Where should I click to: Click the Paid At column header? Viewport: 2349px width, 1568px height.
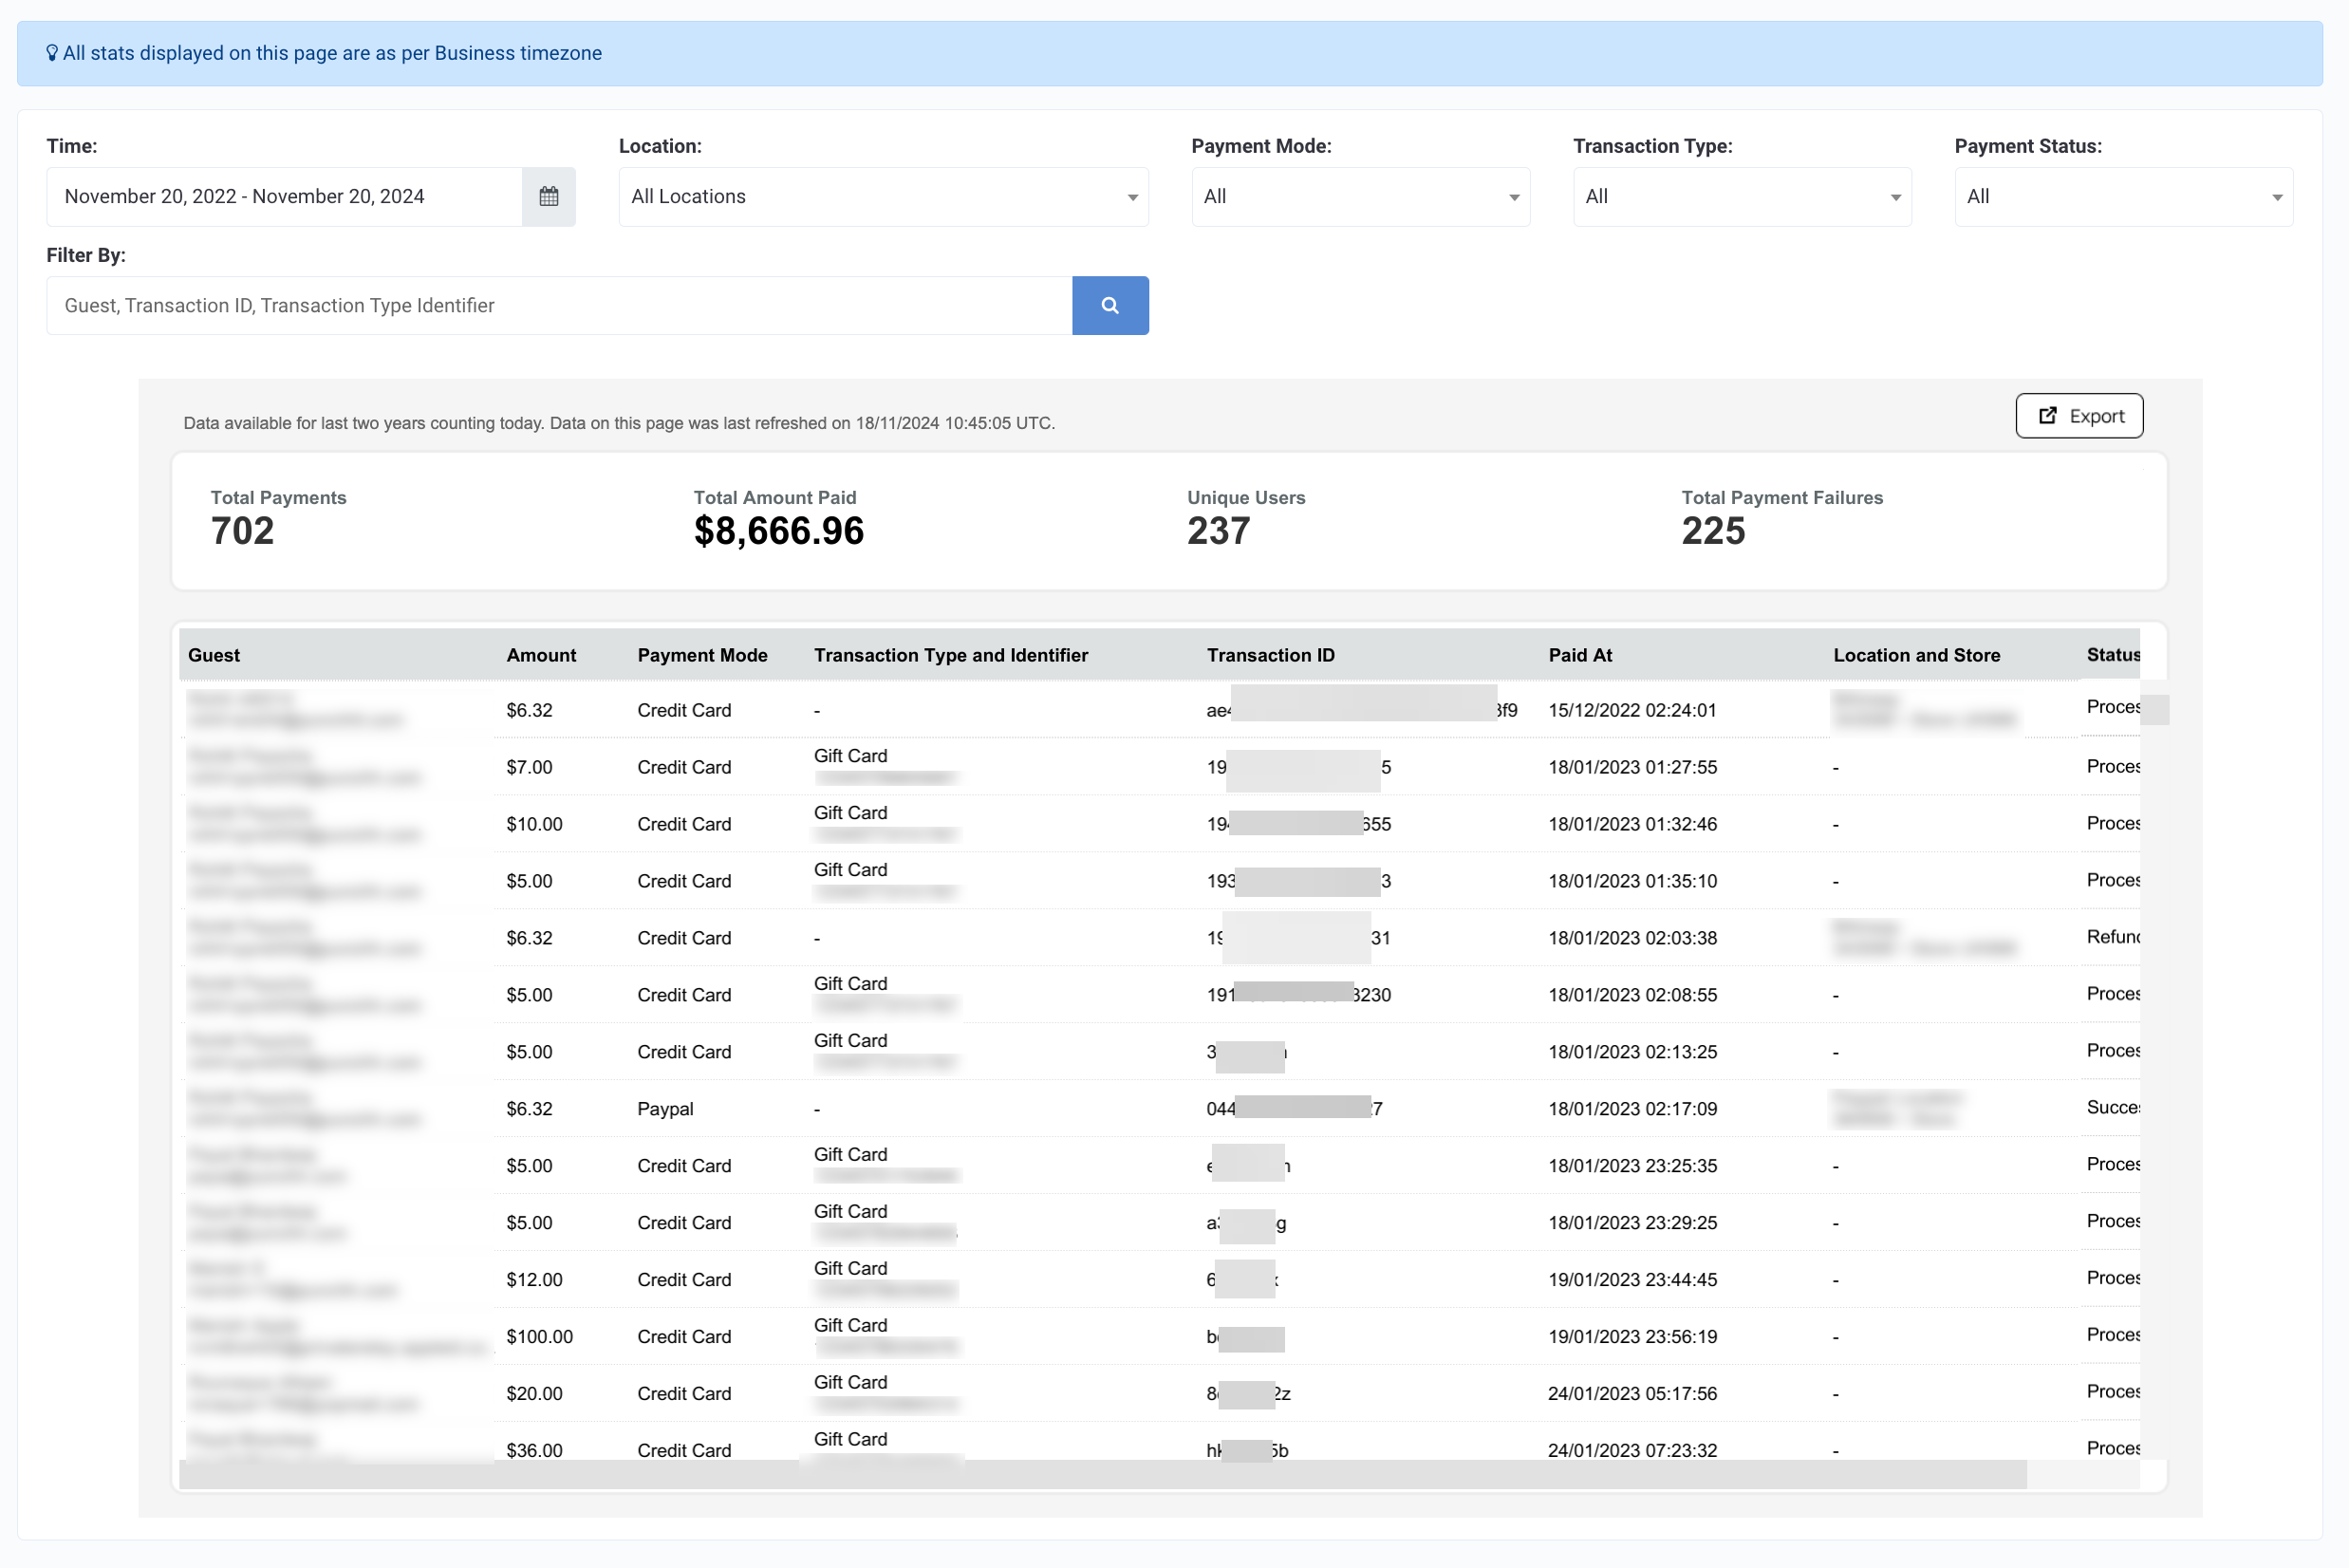click(x=1580, y=655)
